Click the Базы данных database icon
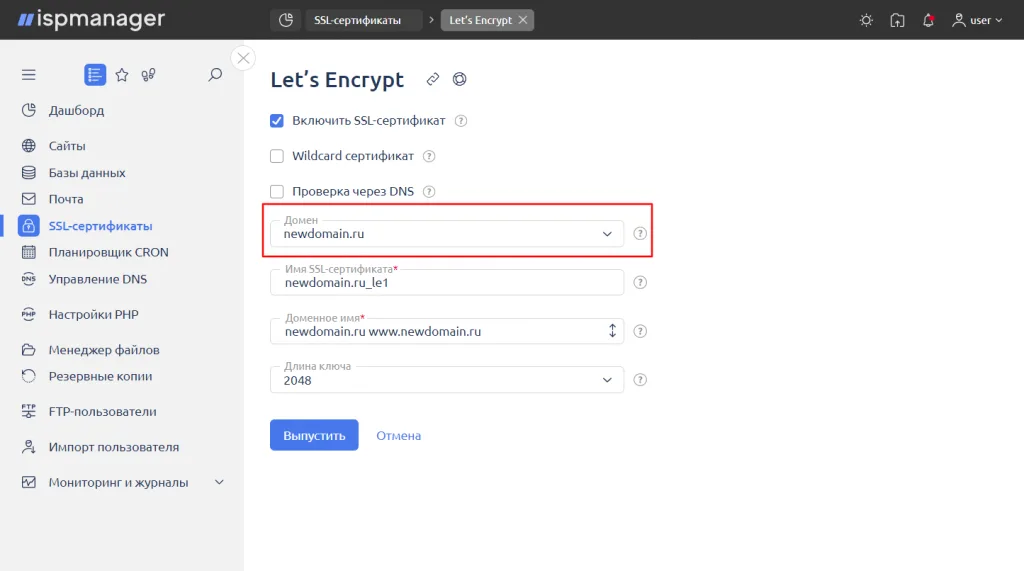This screenshot has width=1024, height=571. pyautogui.click(x=29, y=172)
